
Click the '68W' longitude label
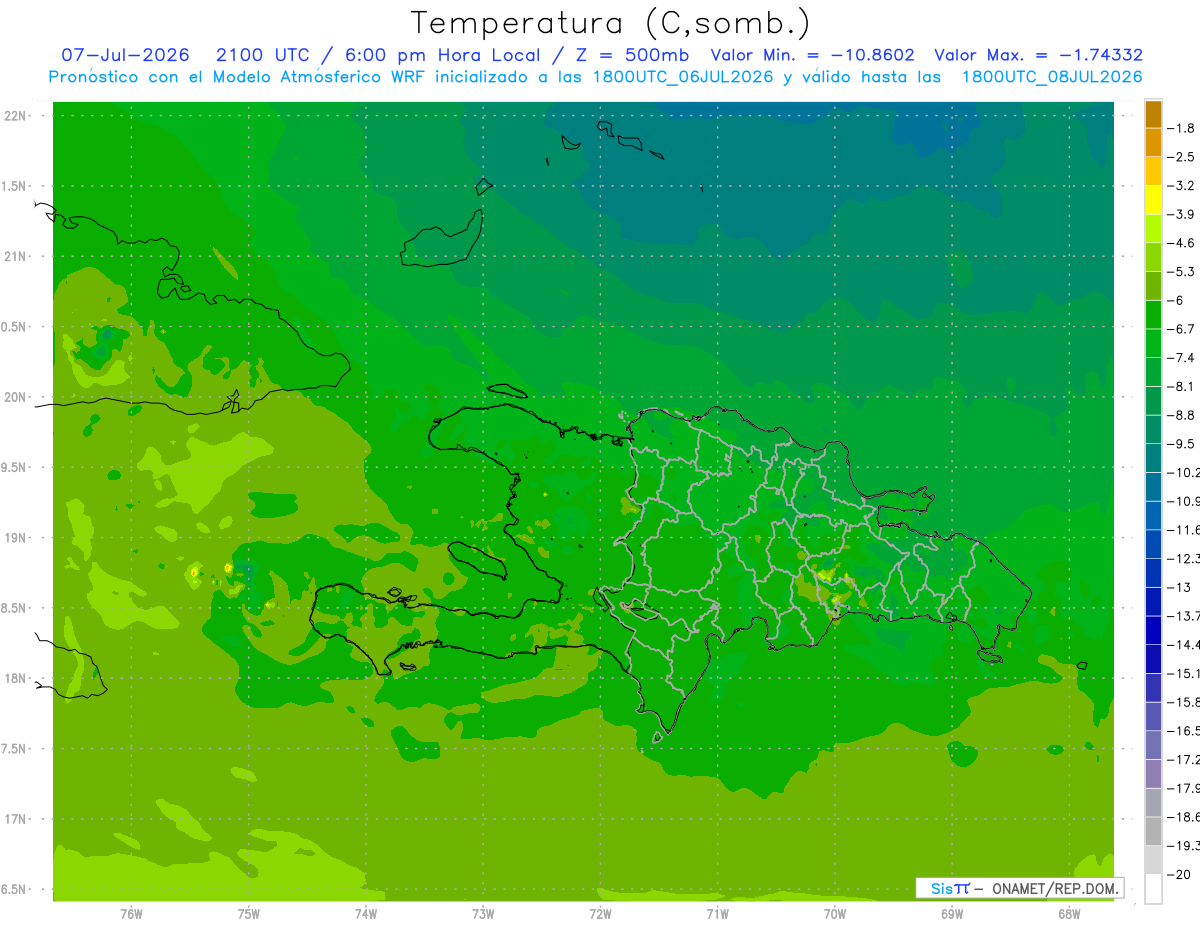point(1069,914)
